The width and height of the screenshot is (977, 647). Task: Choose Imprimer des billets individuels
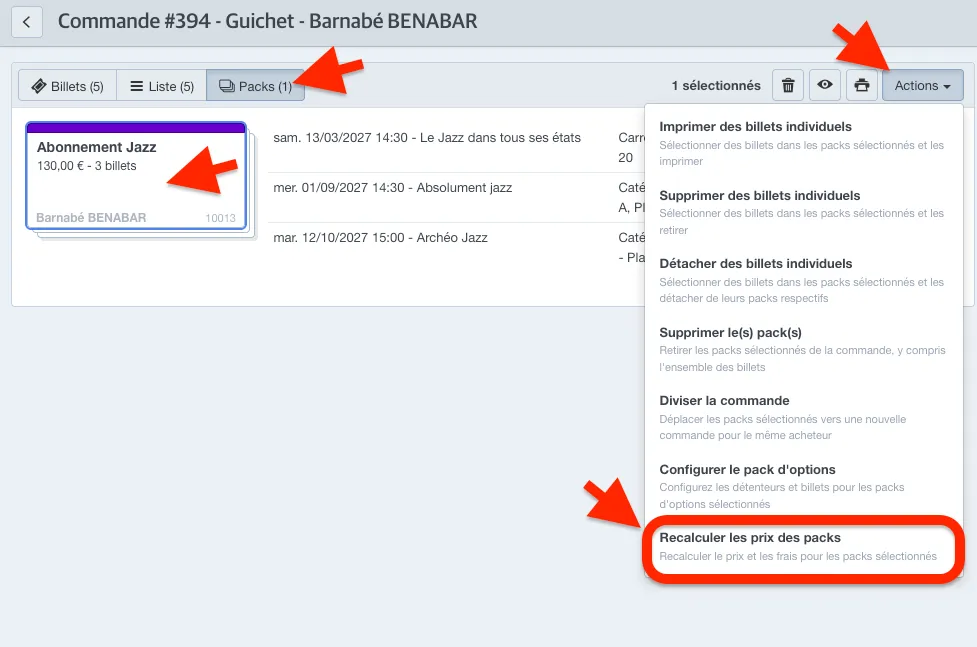pos(803,143)
